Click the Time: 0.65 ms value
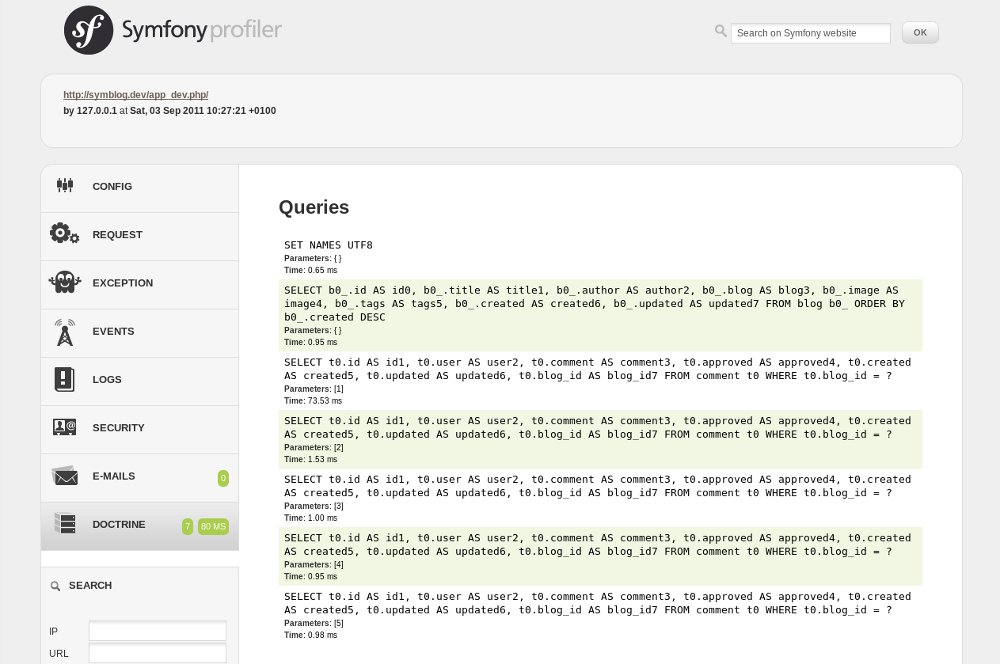This screenshot has height=664, width=1000. pyautogui.click(x=311, y=270)
